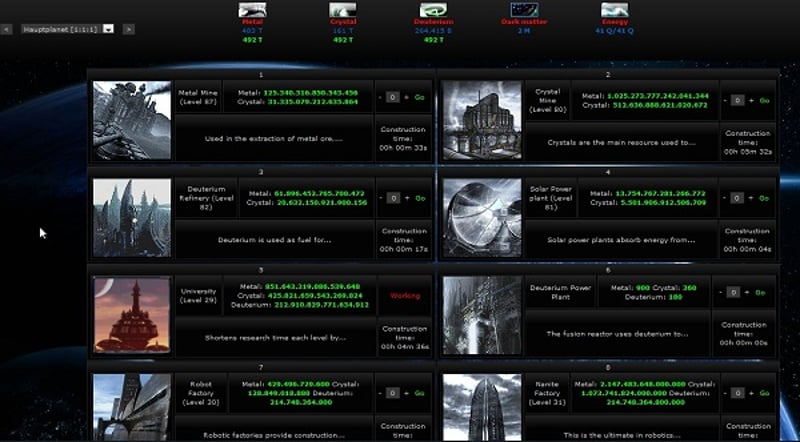Click the Robot Factory (Level 20) name

point(201,393)
